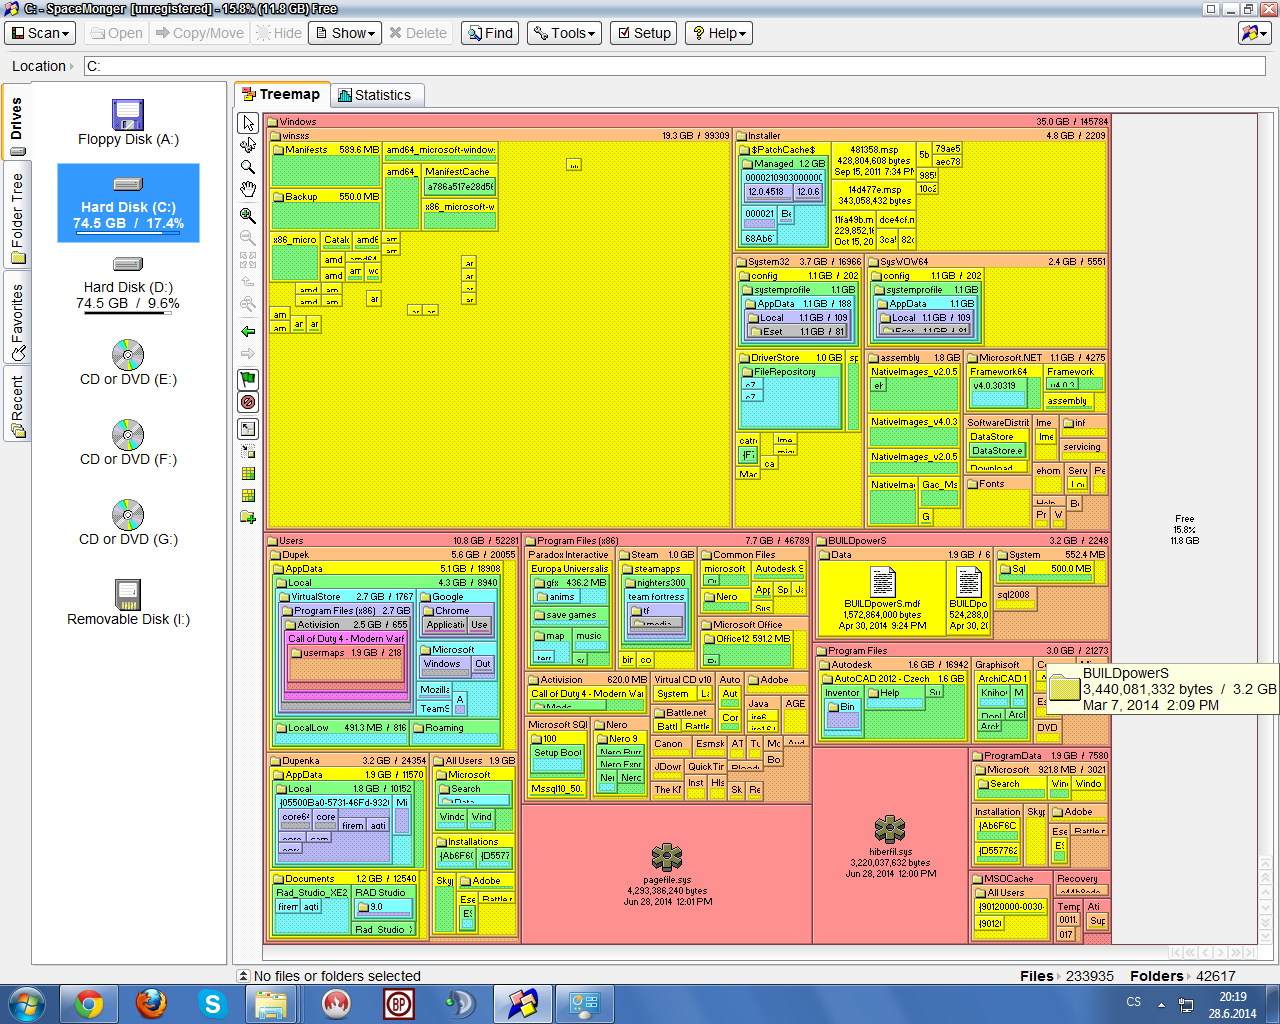Zoom in using the green plus magnifier
This screenshot has height=1024, width=1280.
coord(248,215)
